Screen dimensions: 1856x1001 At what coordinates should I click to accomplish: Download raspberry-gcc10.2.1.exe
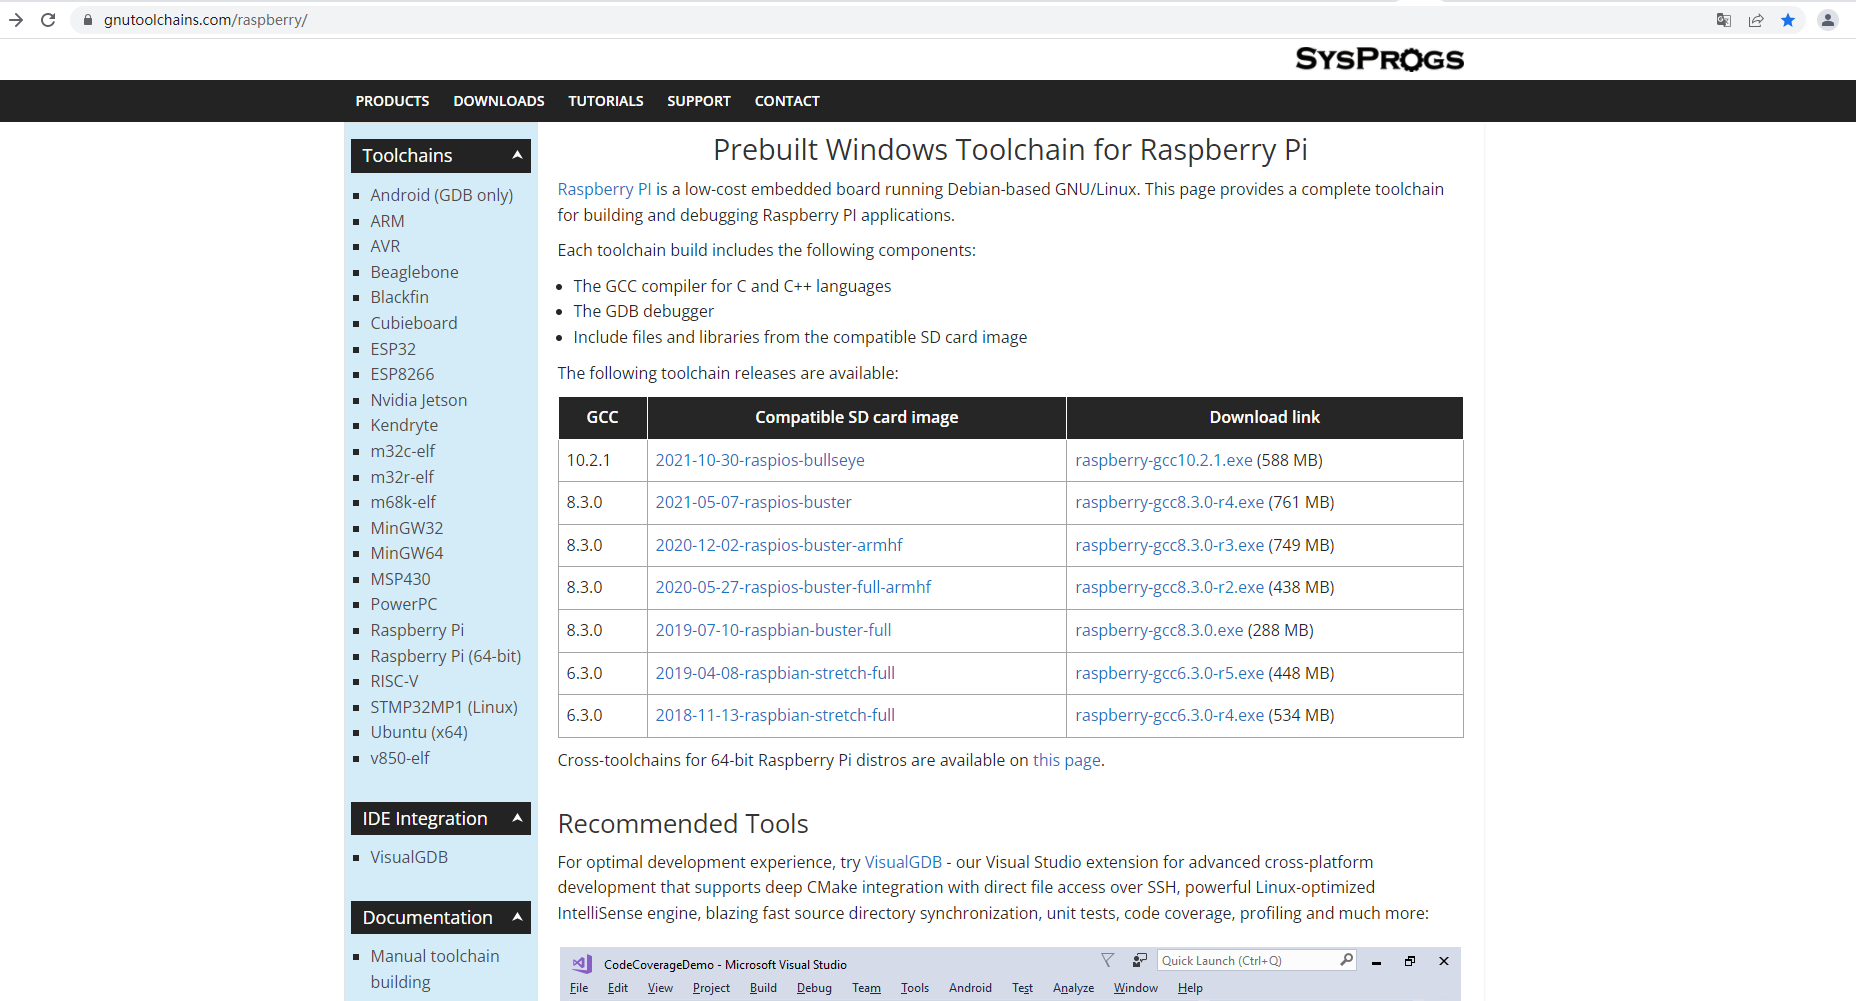click(x=1164, y=460)
